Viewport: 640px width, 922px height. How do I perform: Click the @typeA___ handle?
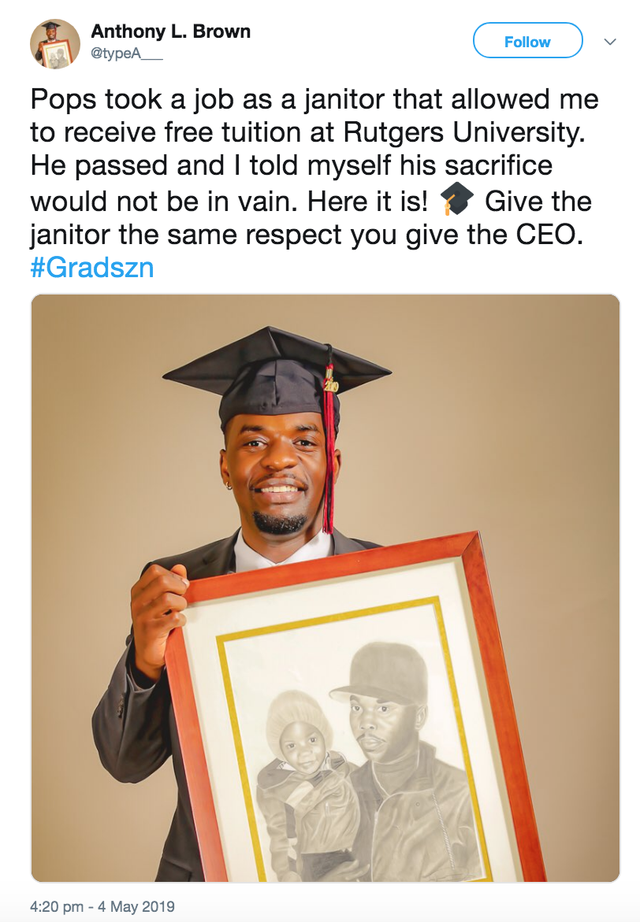click(x=126, y=54)
